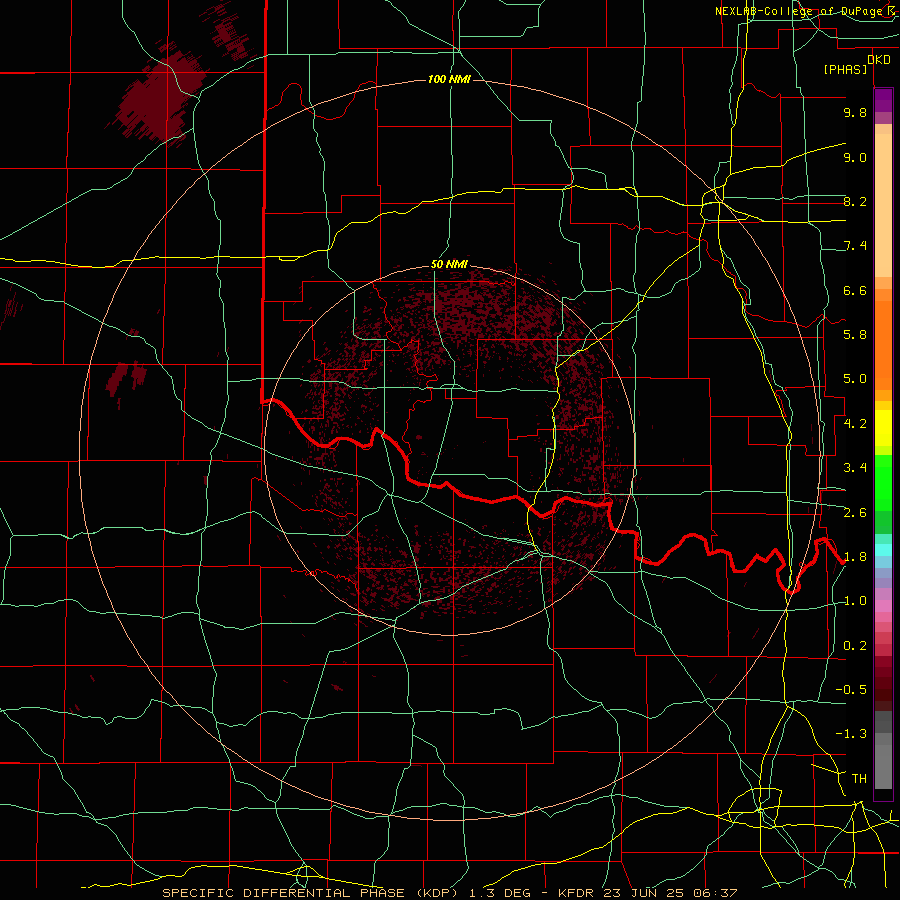This screenshot has width=900, height=900.
Task: Click the -0.5 legend value
Action: (851, 690)
